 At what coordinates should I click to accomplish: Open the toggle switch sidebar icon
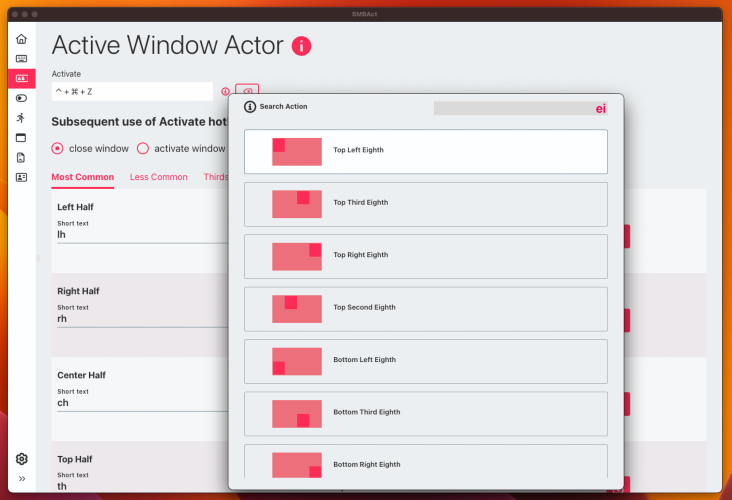click(21, 98)
